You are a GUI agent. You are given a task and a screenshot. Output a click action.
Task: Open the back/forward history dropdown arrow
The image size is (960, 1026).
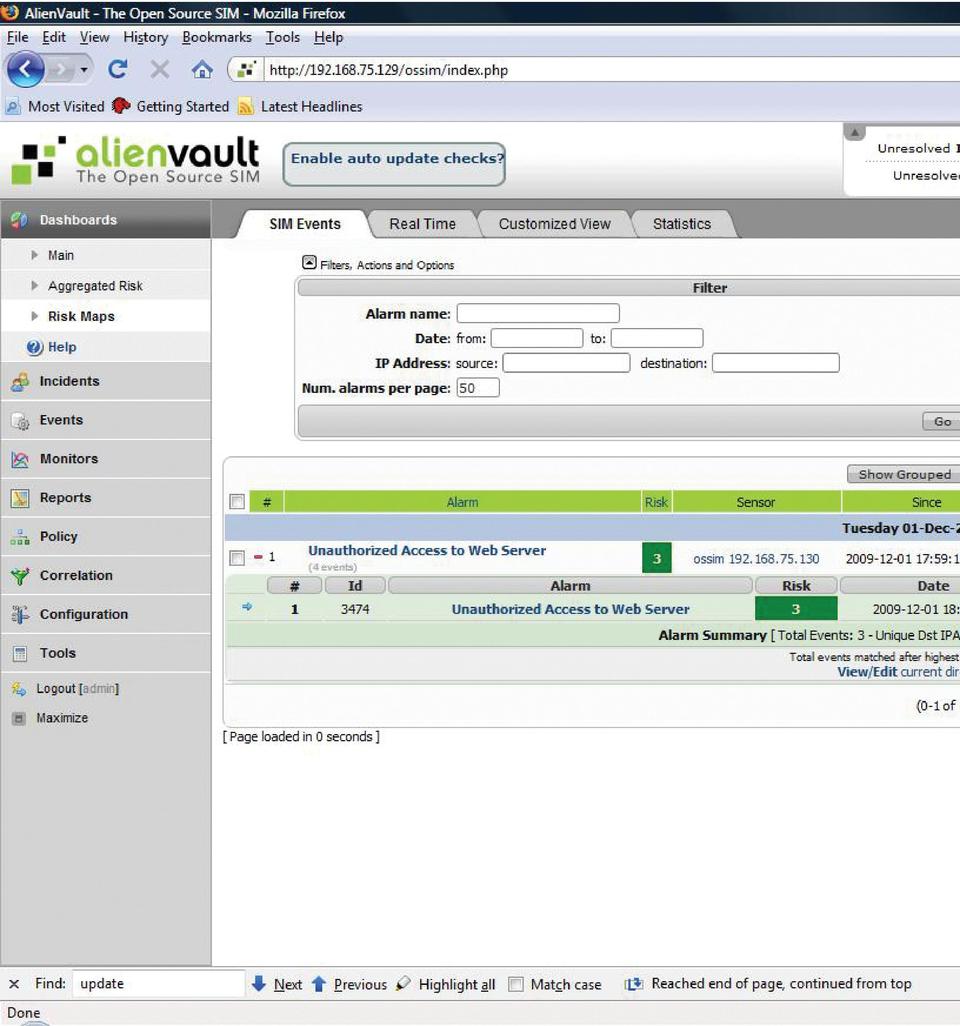(84, 69)
